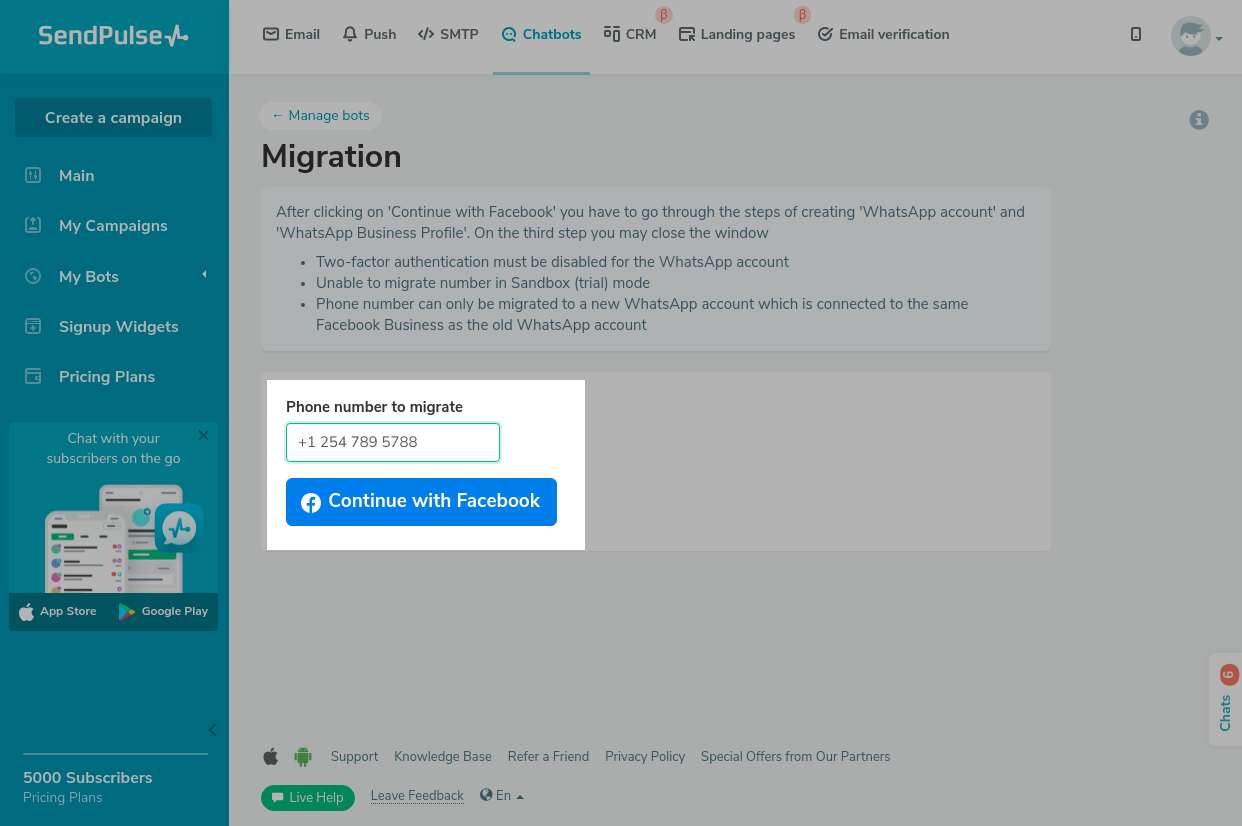Click the Apple icon in footer
The image size is (1242, 826).
click(271, 756)
